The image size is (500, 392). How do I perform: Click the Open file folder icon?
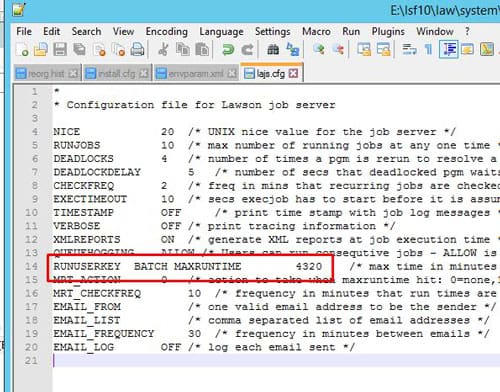coord(41,50)
